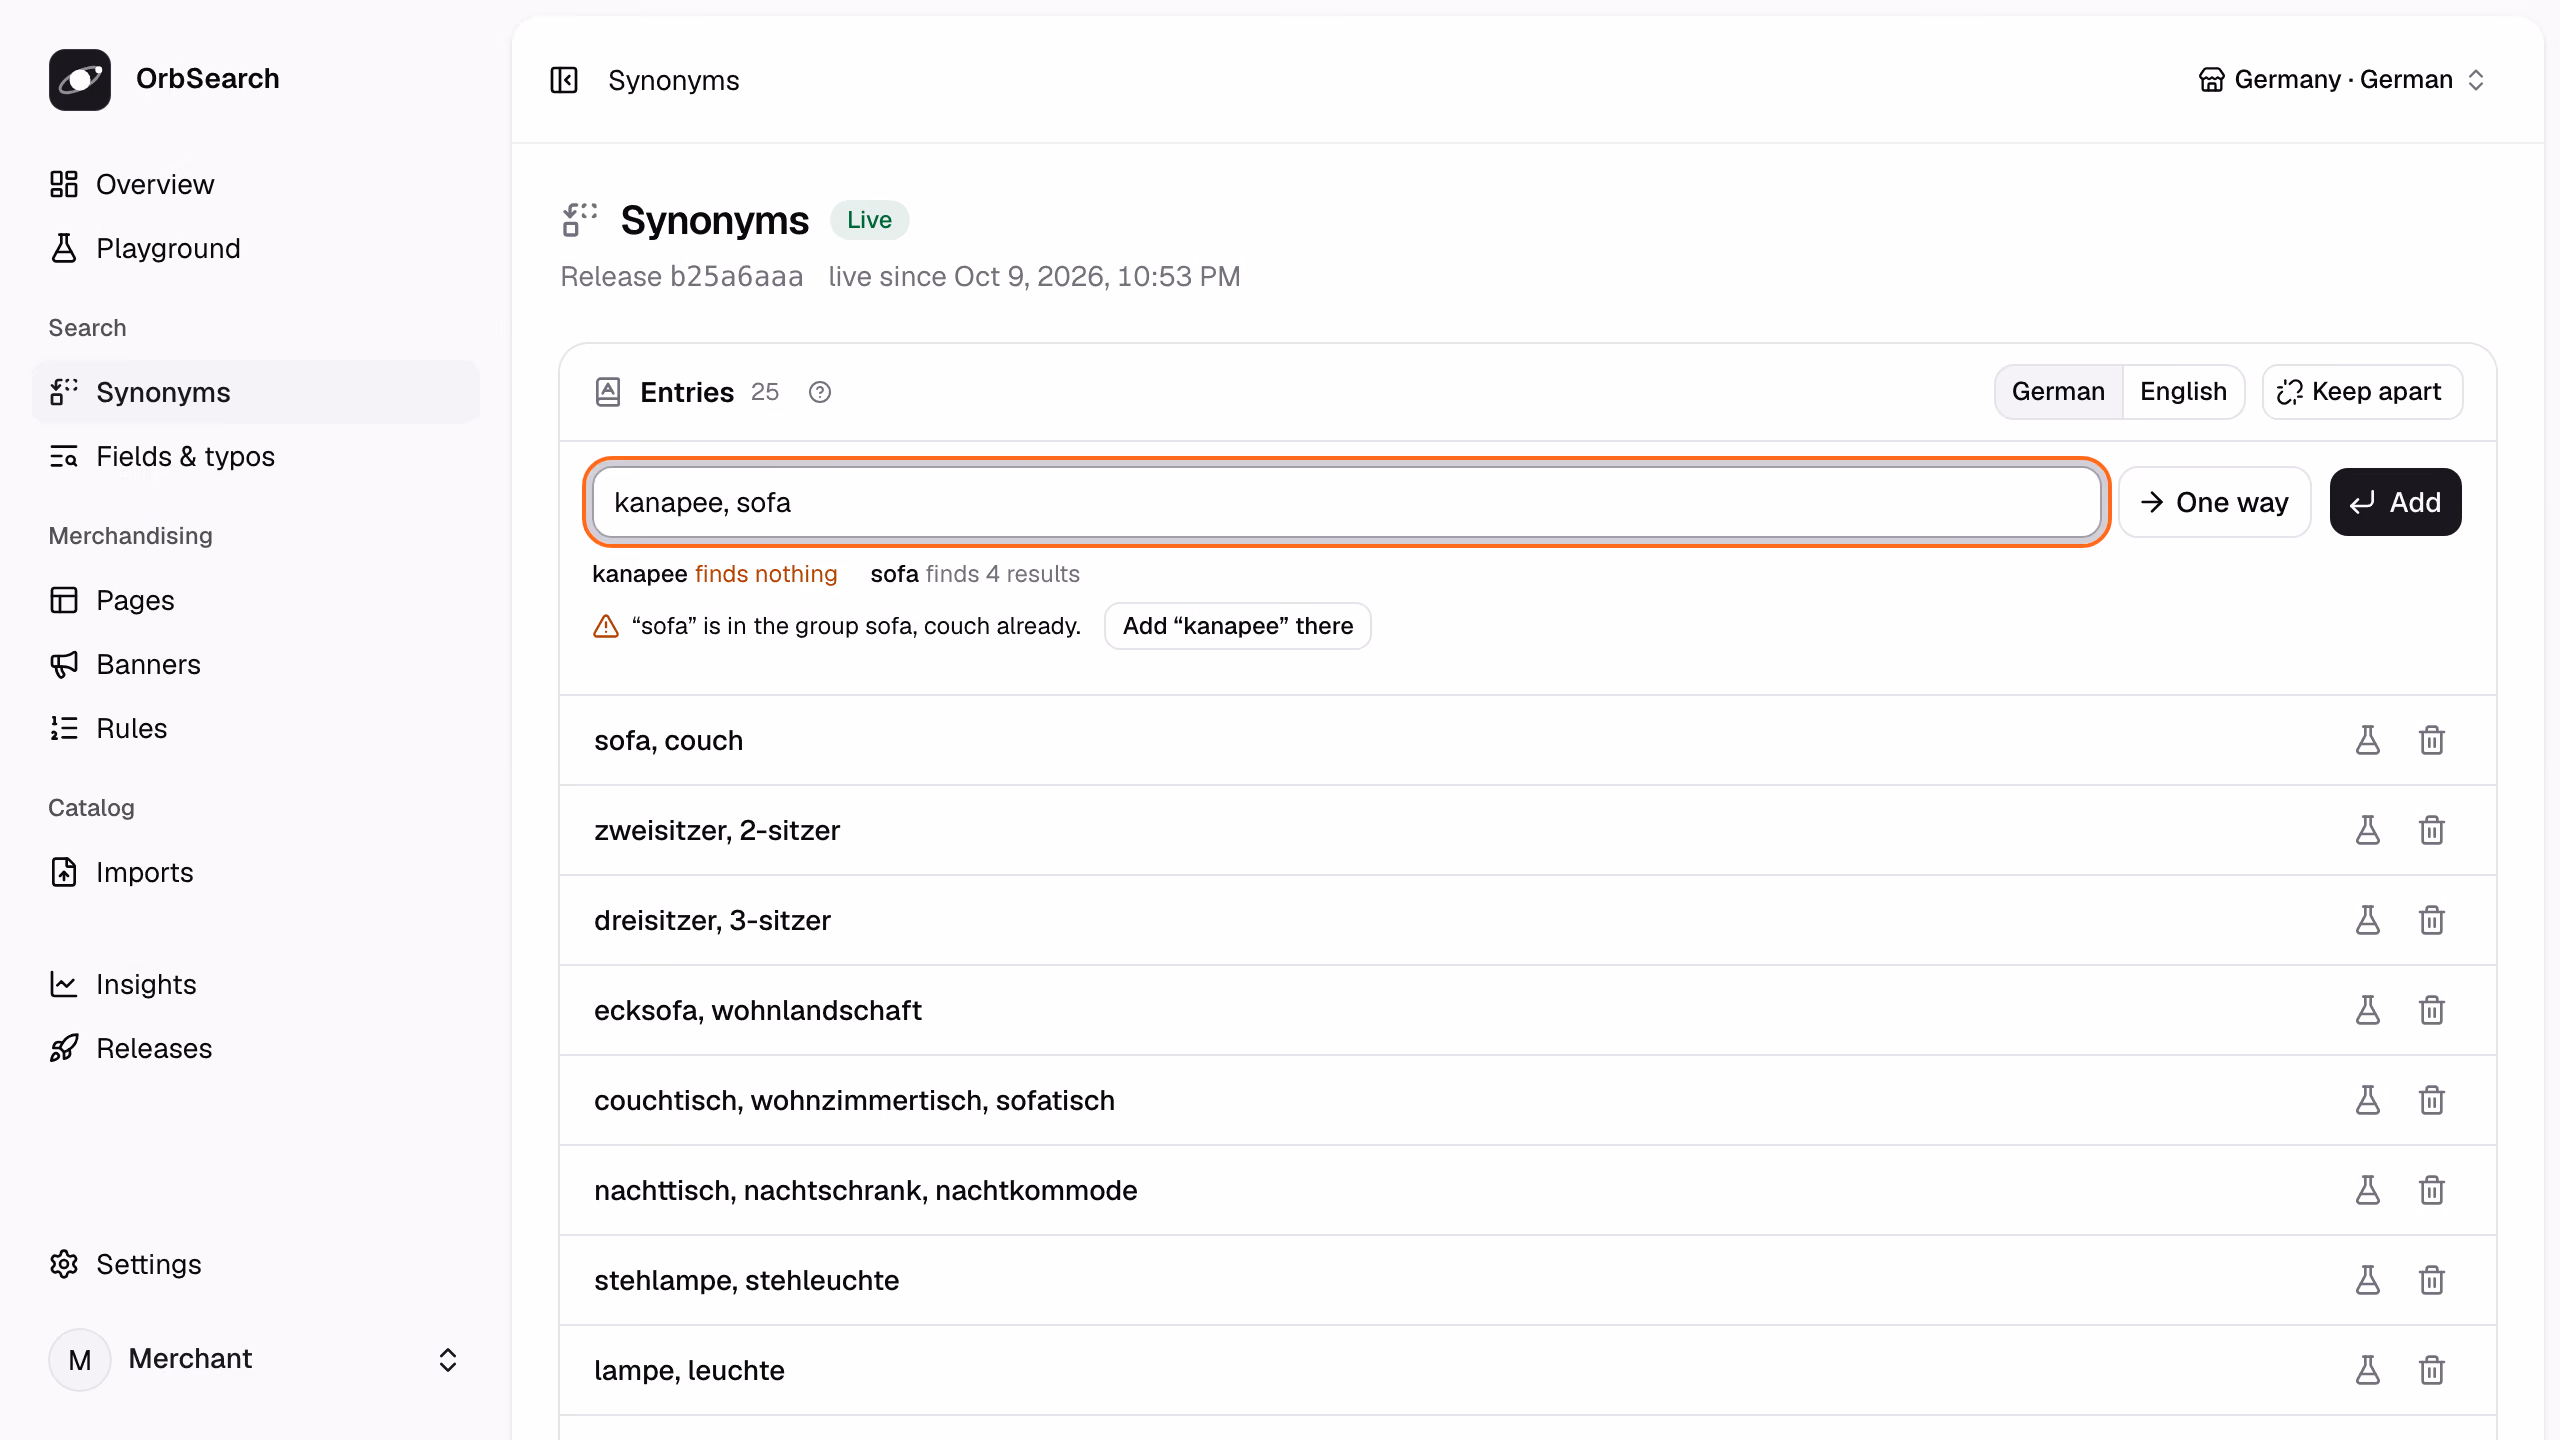Delete the couchtisch, wohnzimmertisch, sofatisch entry
2560x1440 pixels.
pyautogui.click(x=2432, y=1100)
